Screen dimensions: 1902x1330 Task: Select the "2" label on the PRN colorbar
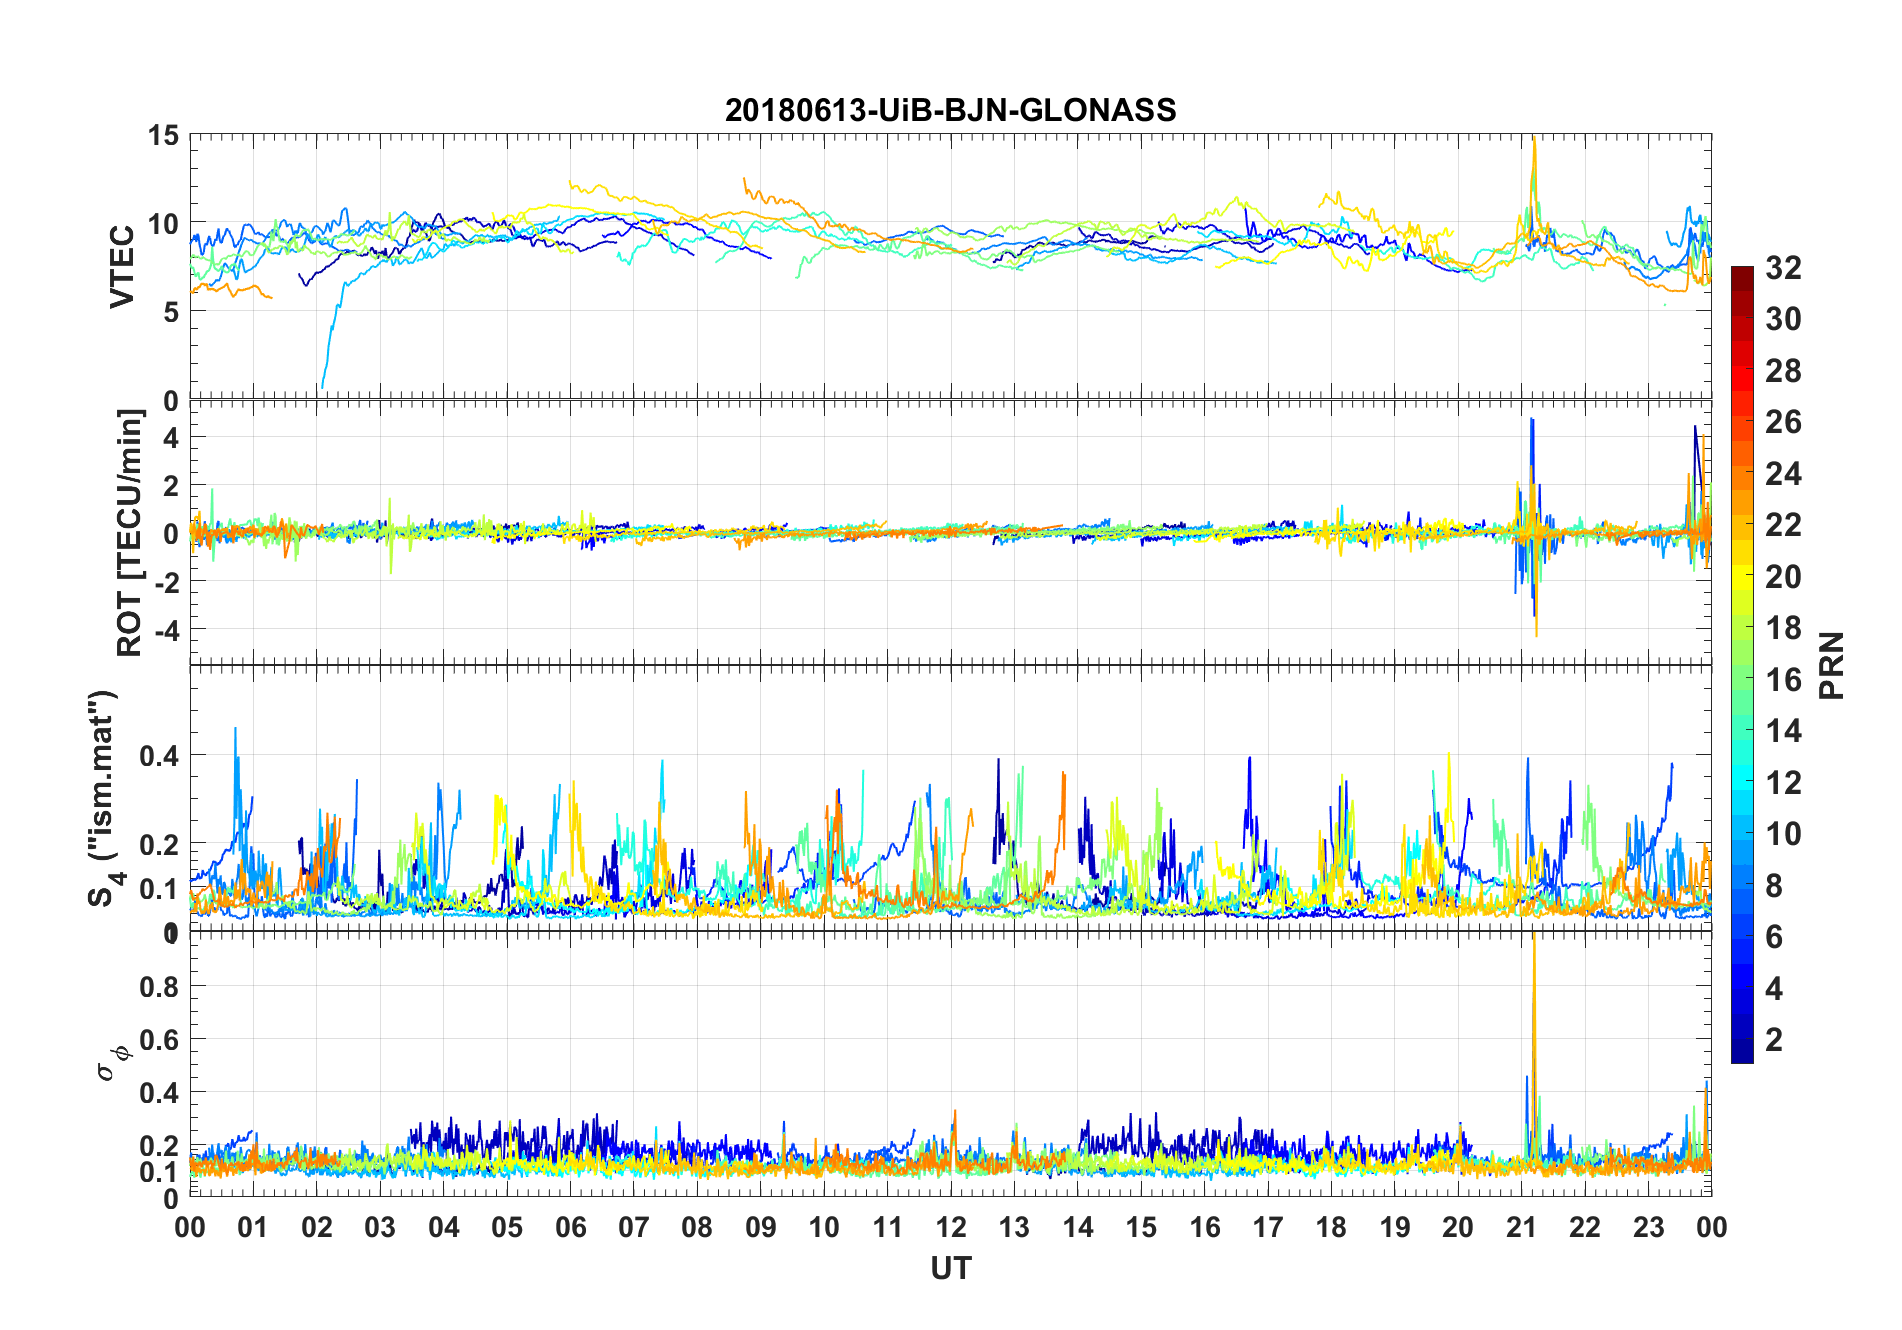[1774, 1040]
